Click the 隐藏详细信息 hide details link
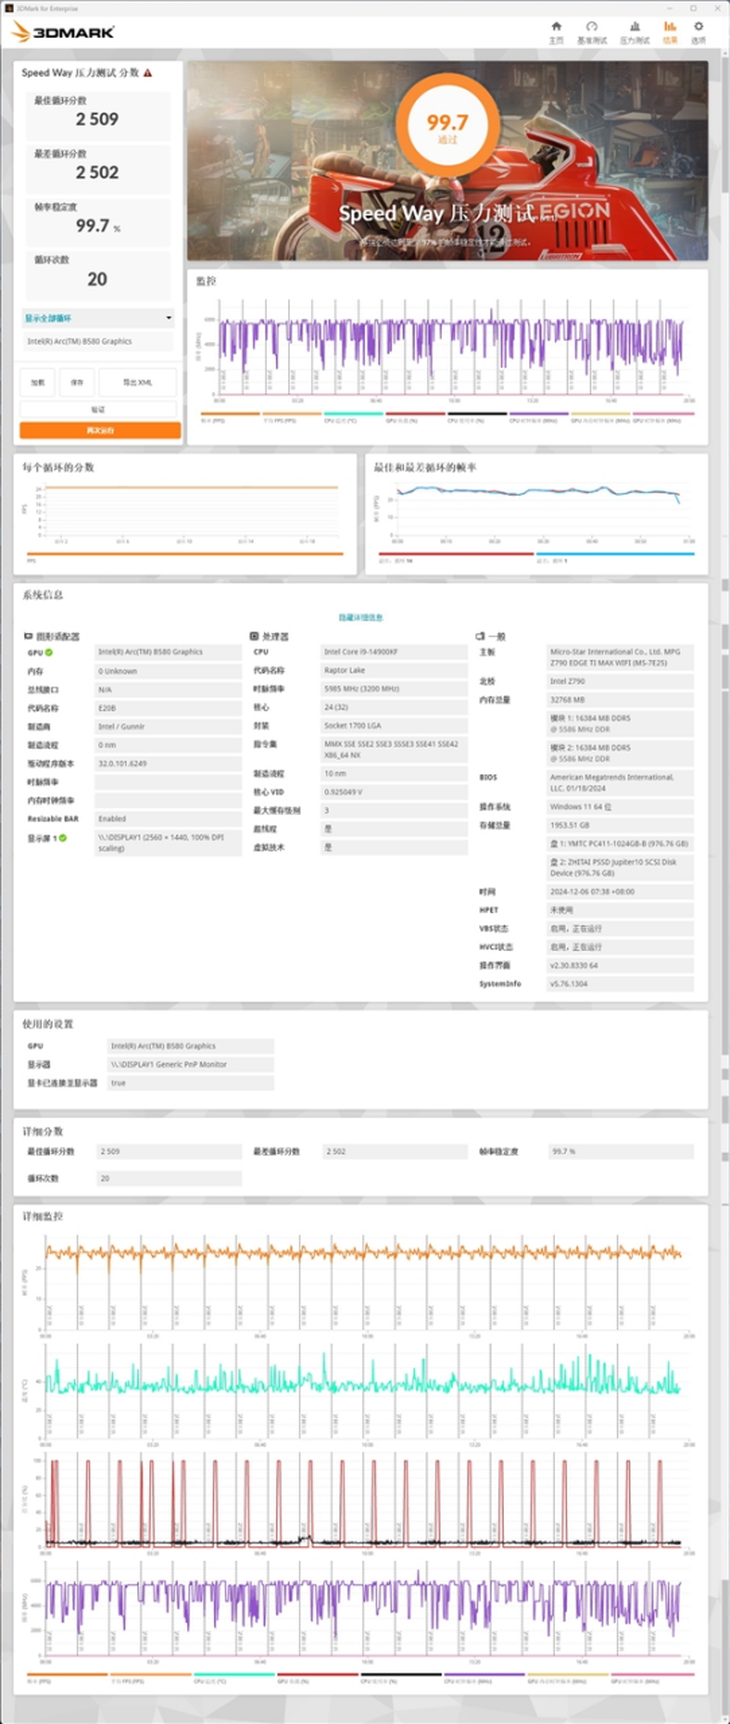 361,618
